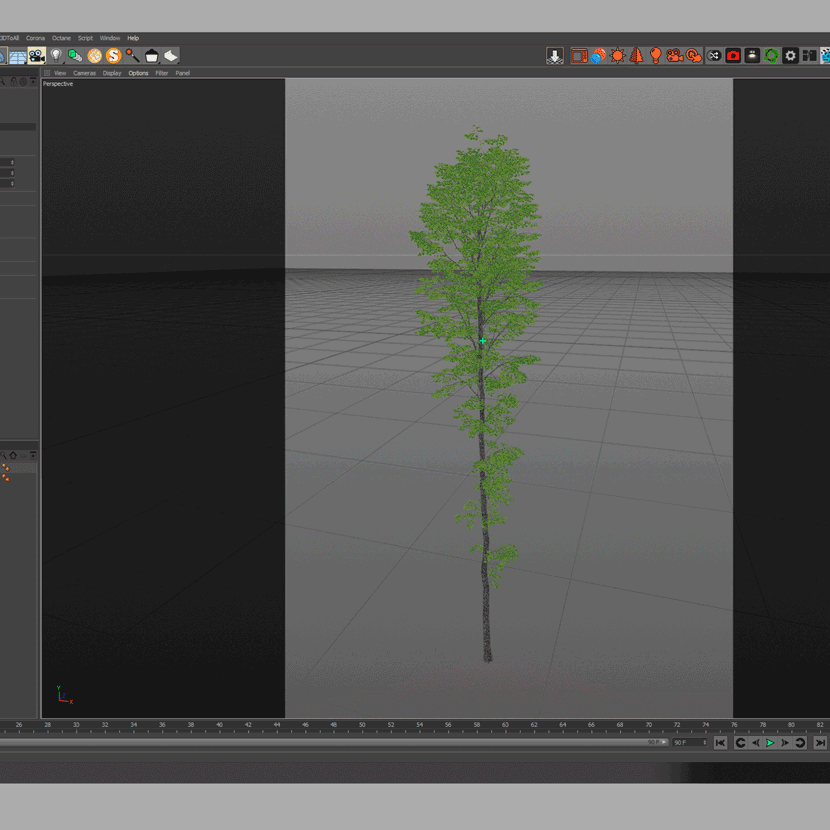Viewport: 830px width, 830px height.
Task: Open the viewport Display menu
Action: tap(112, 73)
